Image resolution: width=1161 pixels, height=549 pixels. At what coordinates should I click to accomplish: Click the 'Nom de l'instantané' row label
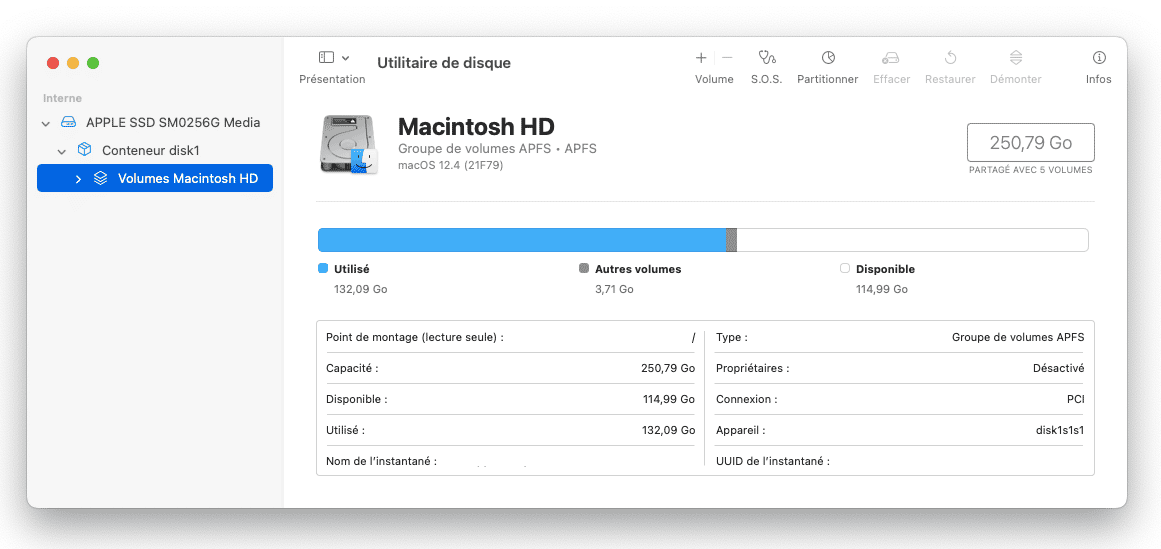[381, 461]
